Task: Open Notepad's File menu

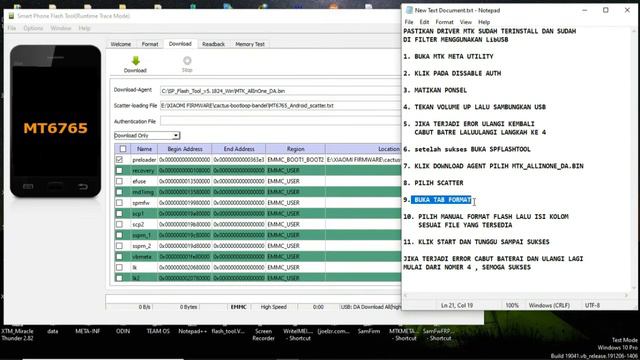Action: tap(409, 22)
